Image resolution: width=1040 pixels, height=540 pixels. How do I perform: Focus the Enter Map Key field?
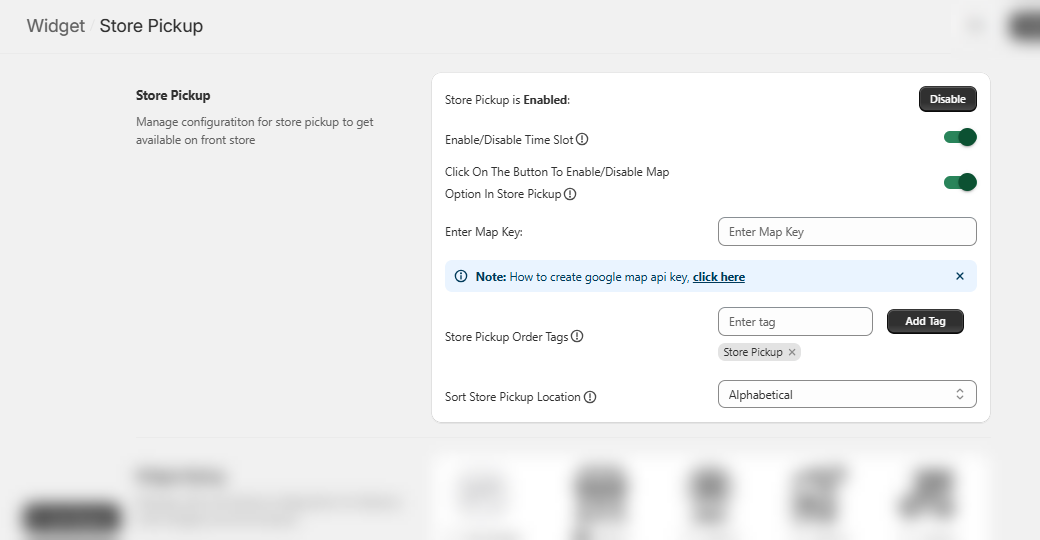coord(847,232)
